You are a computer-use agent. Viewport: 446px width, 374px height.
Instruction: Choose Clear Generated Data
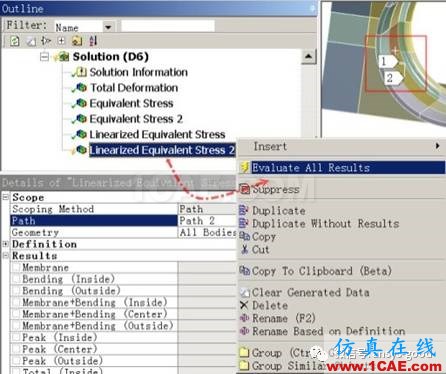pyautogui.click(x=342, y=293)
